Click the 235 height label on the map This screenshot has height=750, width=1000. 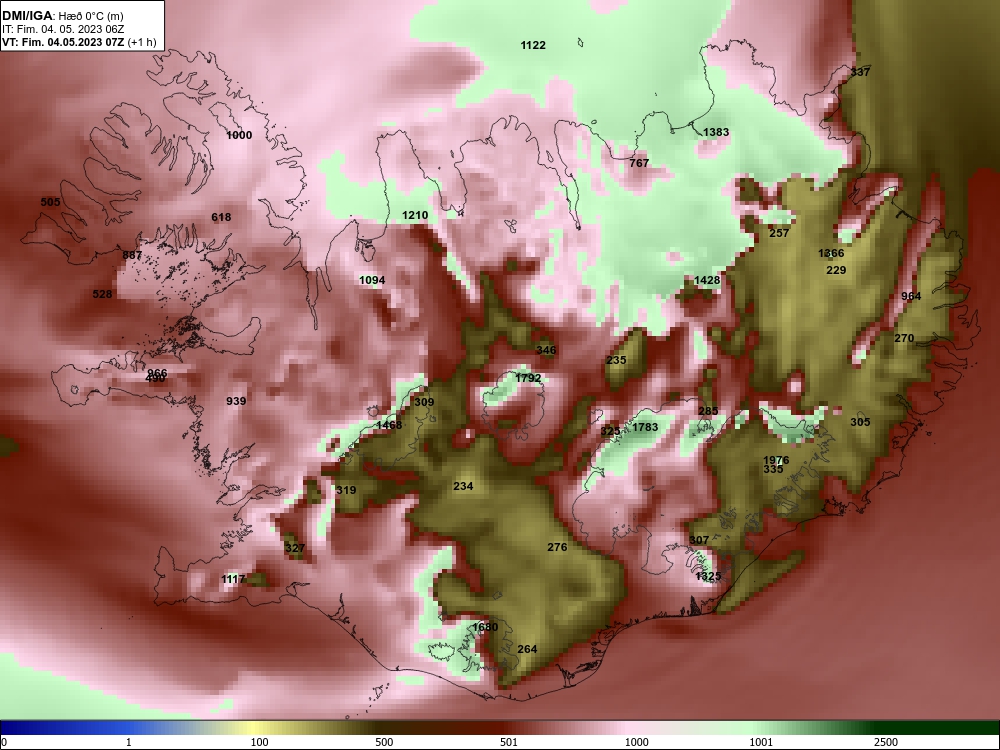617,360
